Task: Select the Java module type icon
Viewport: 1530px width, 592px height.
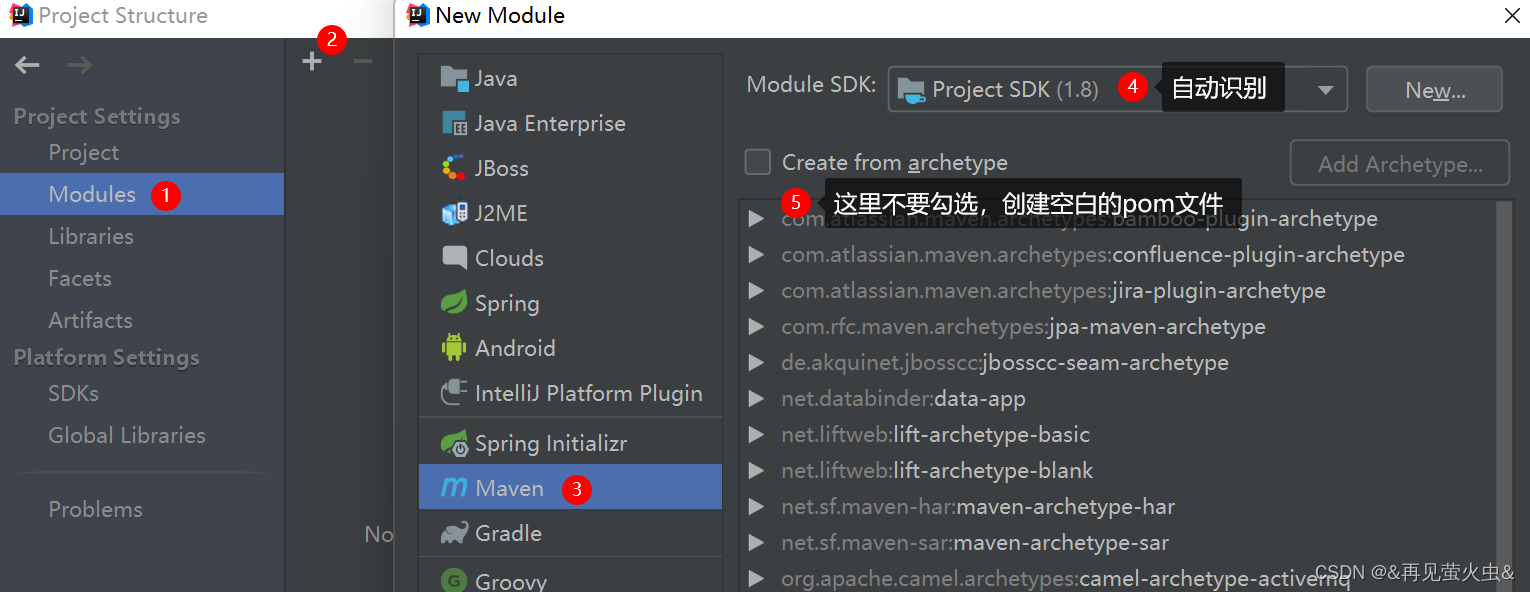Action: pos(454,78)
